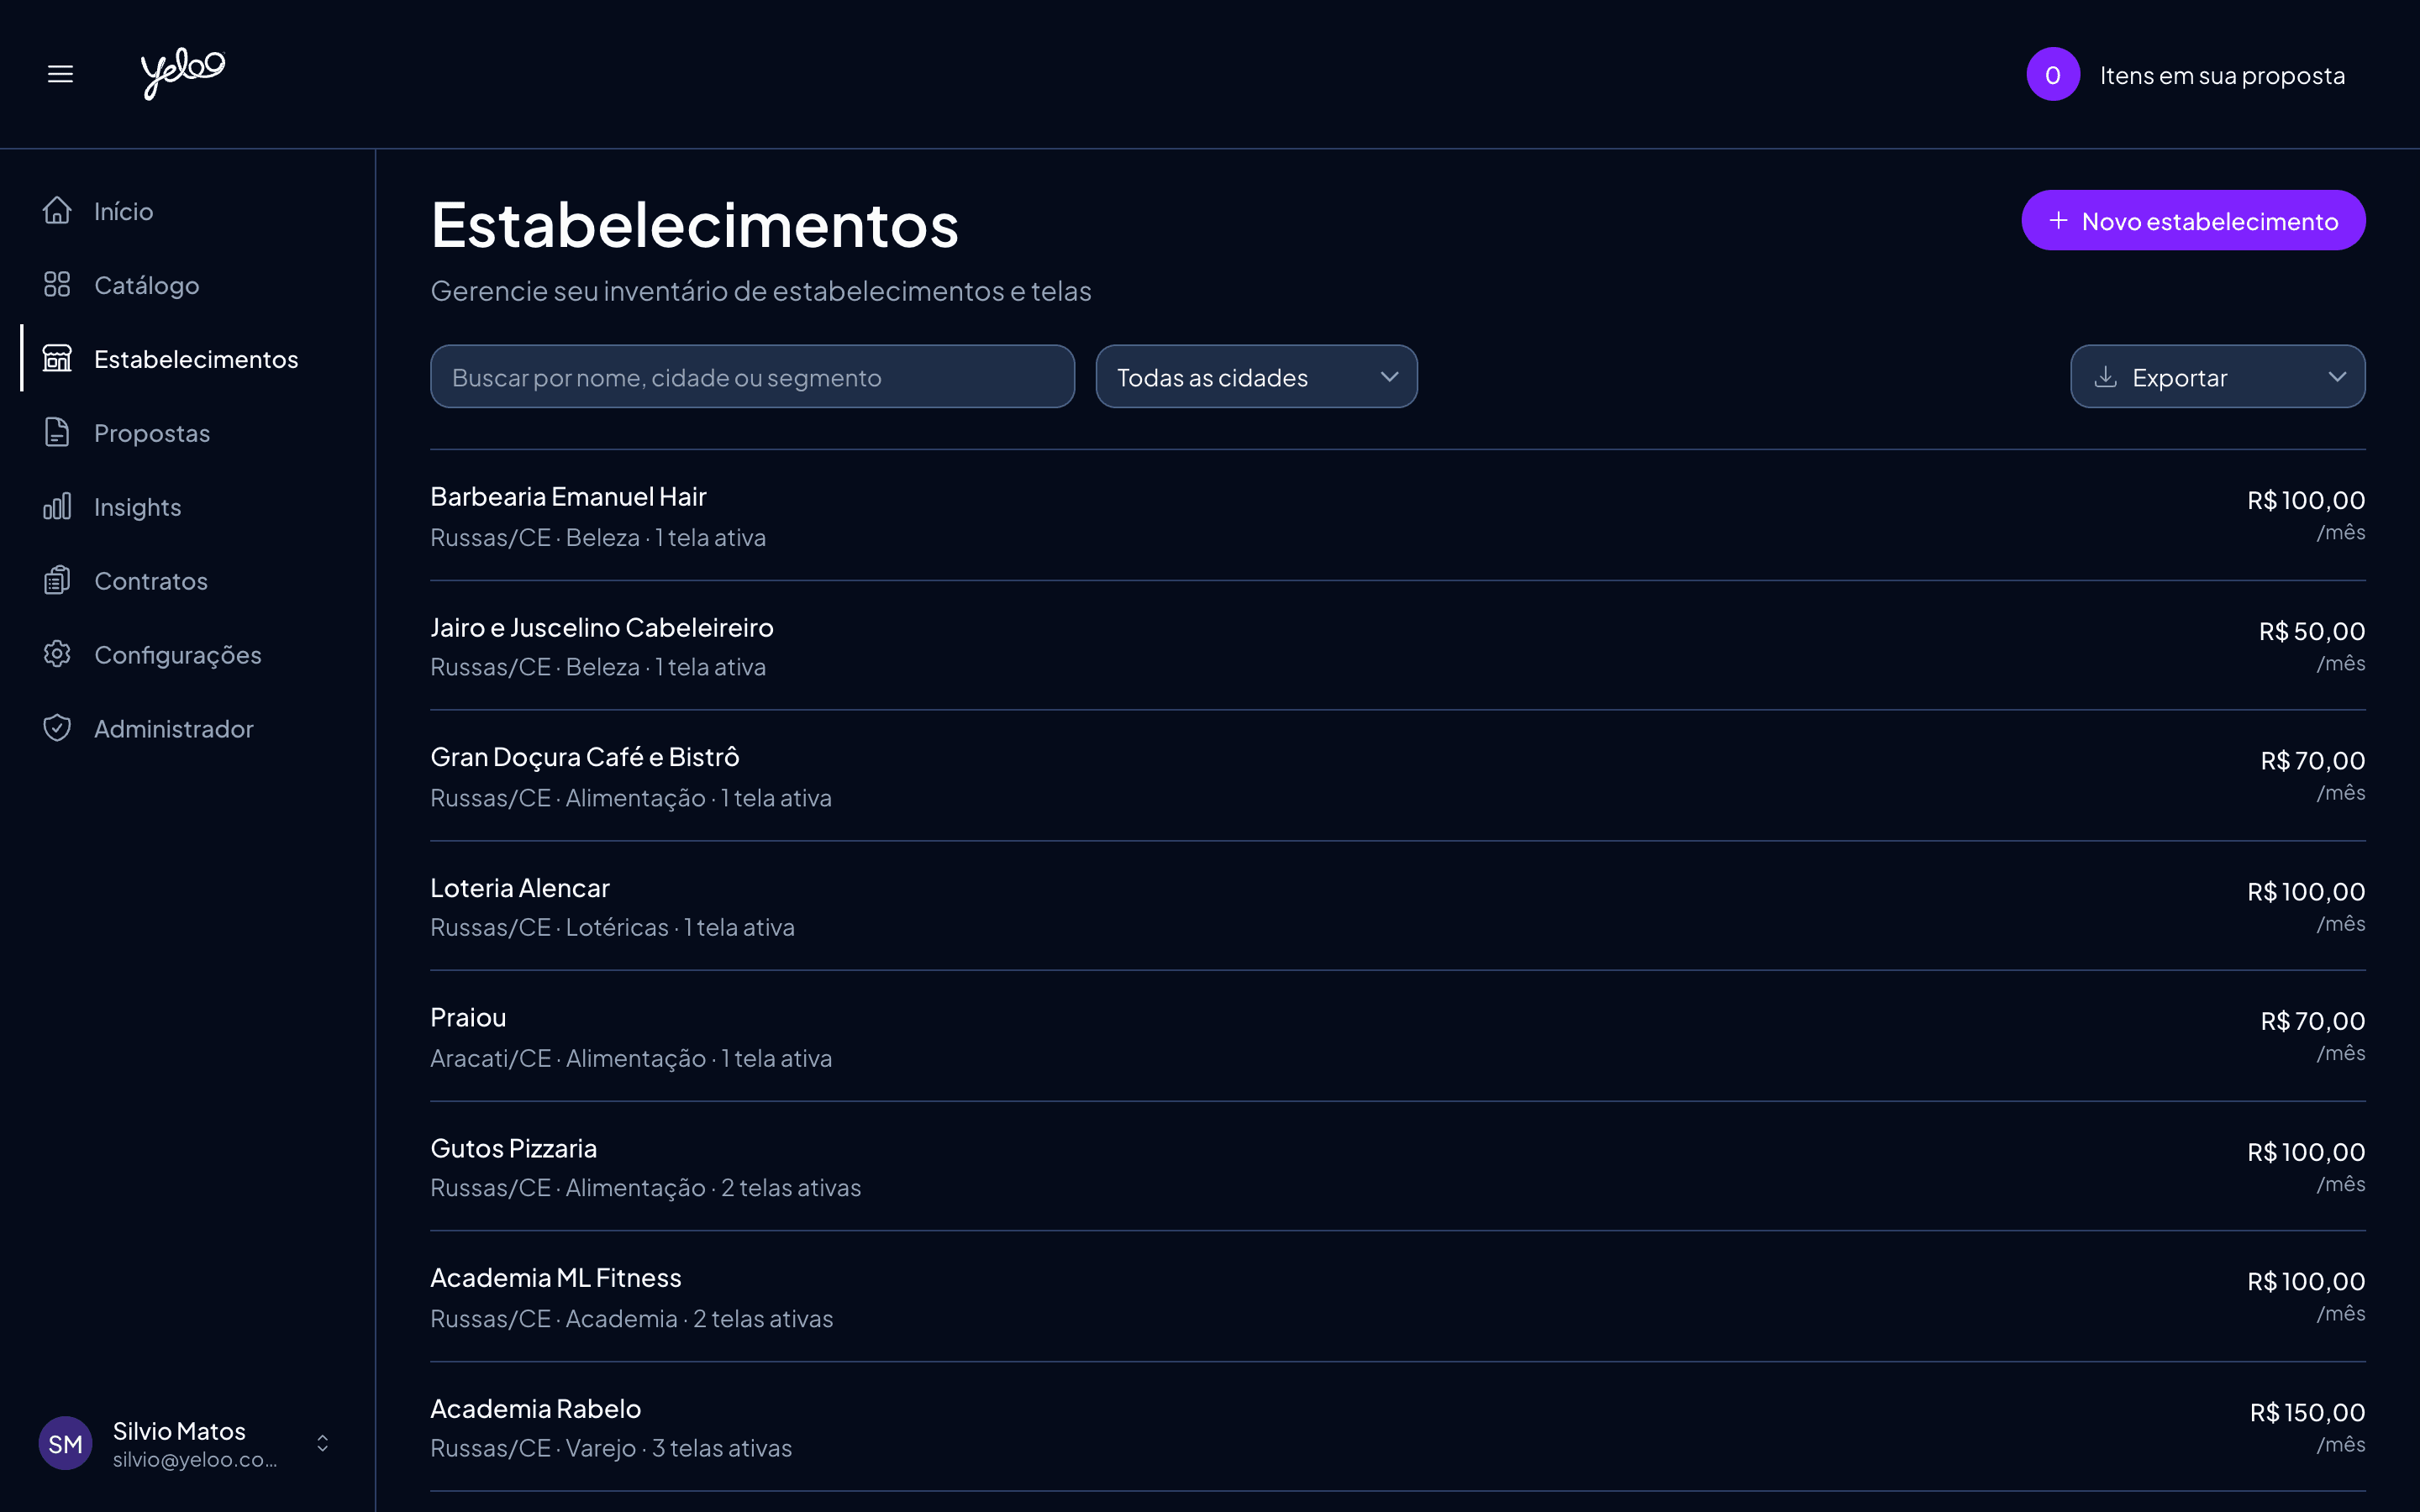2420x1512 pixels.
Task: Click Novo estabelecimento button
Action: (2193, 220)
